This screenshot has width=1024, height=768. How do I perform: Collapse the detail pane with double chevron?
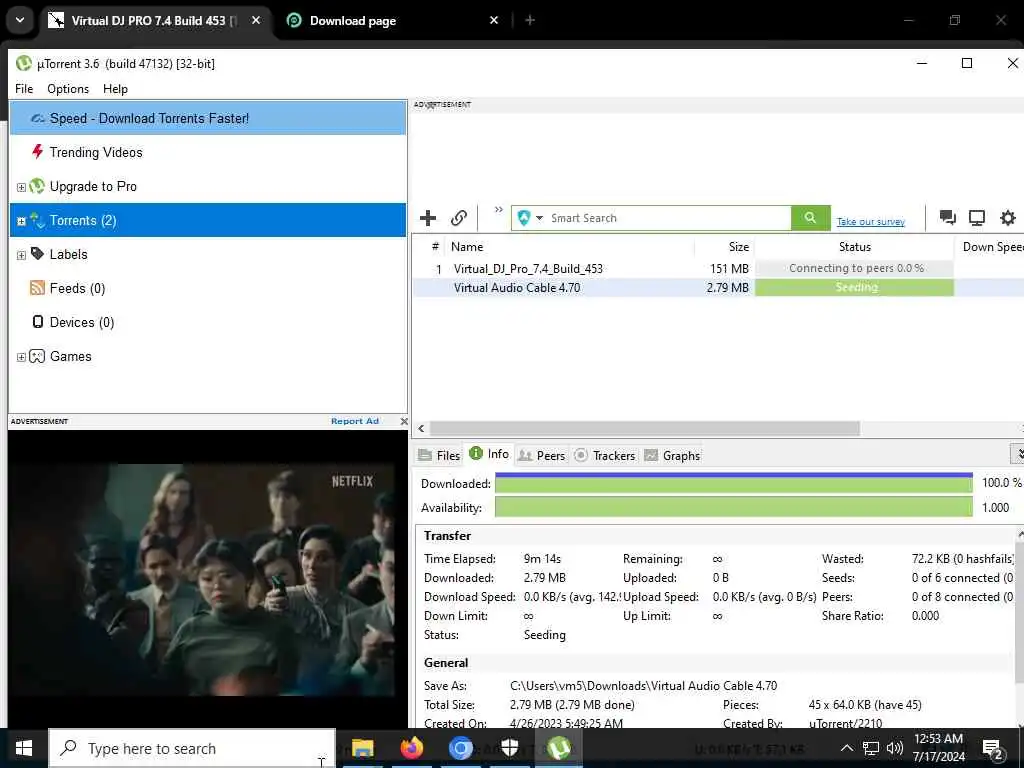tap(1018, 453)
